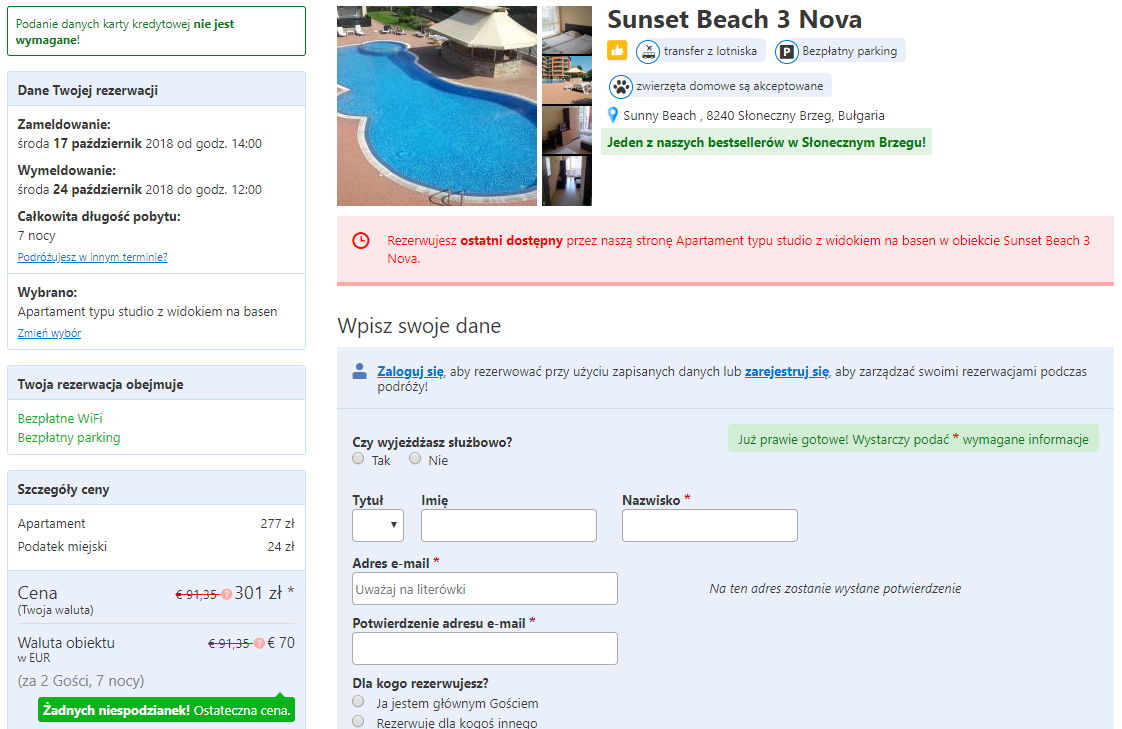Click the location pin near Sunny Beach
Image resolution: width=1122 pixels, height=729 pixels.
click(x=613, y=115)
